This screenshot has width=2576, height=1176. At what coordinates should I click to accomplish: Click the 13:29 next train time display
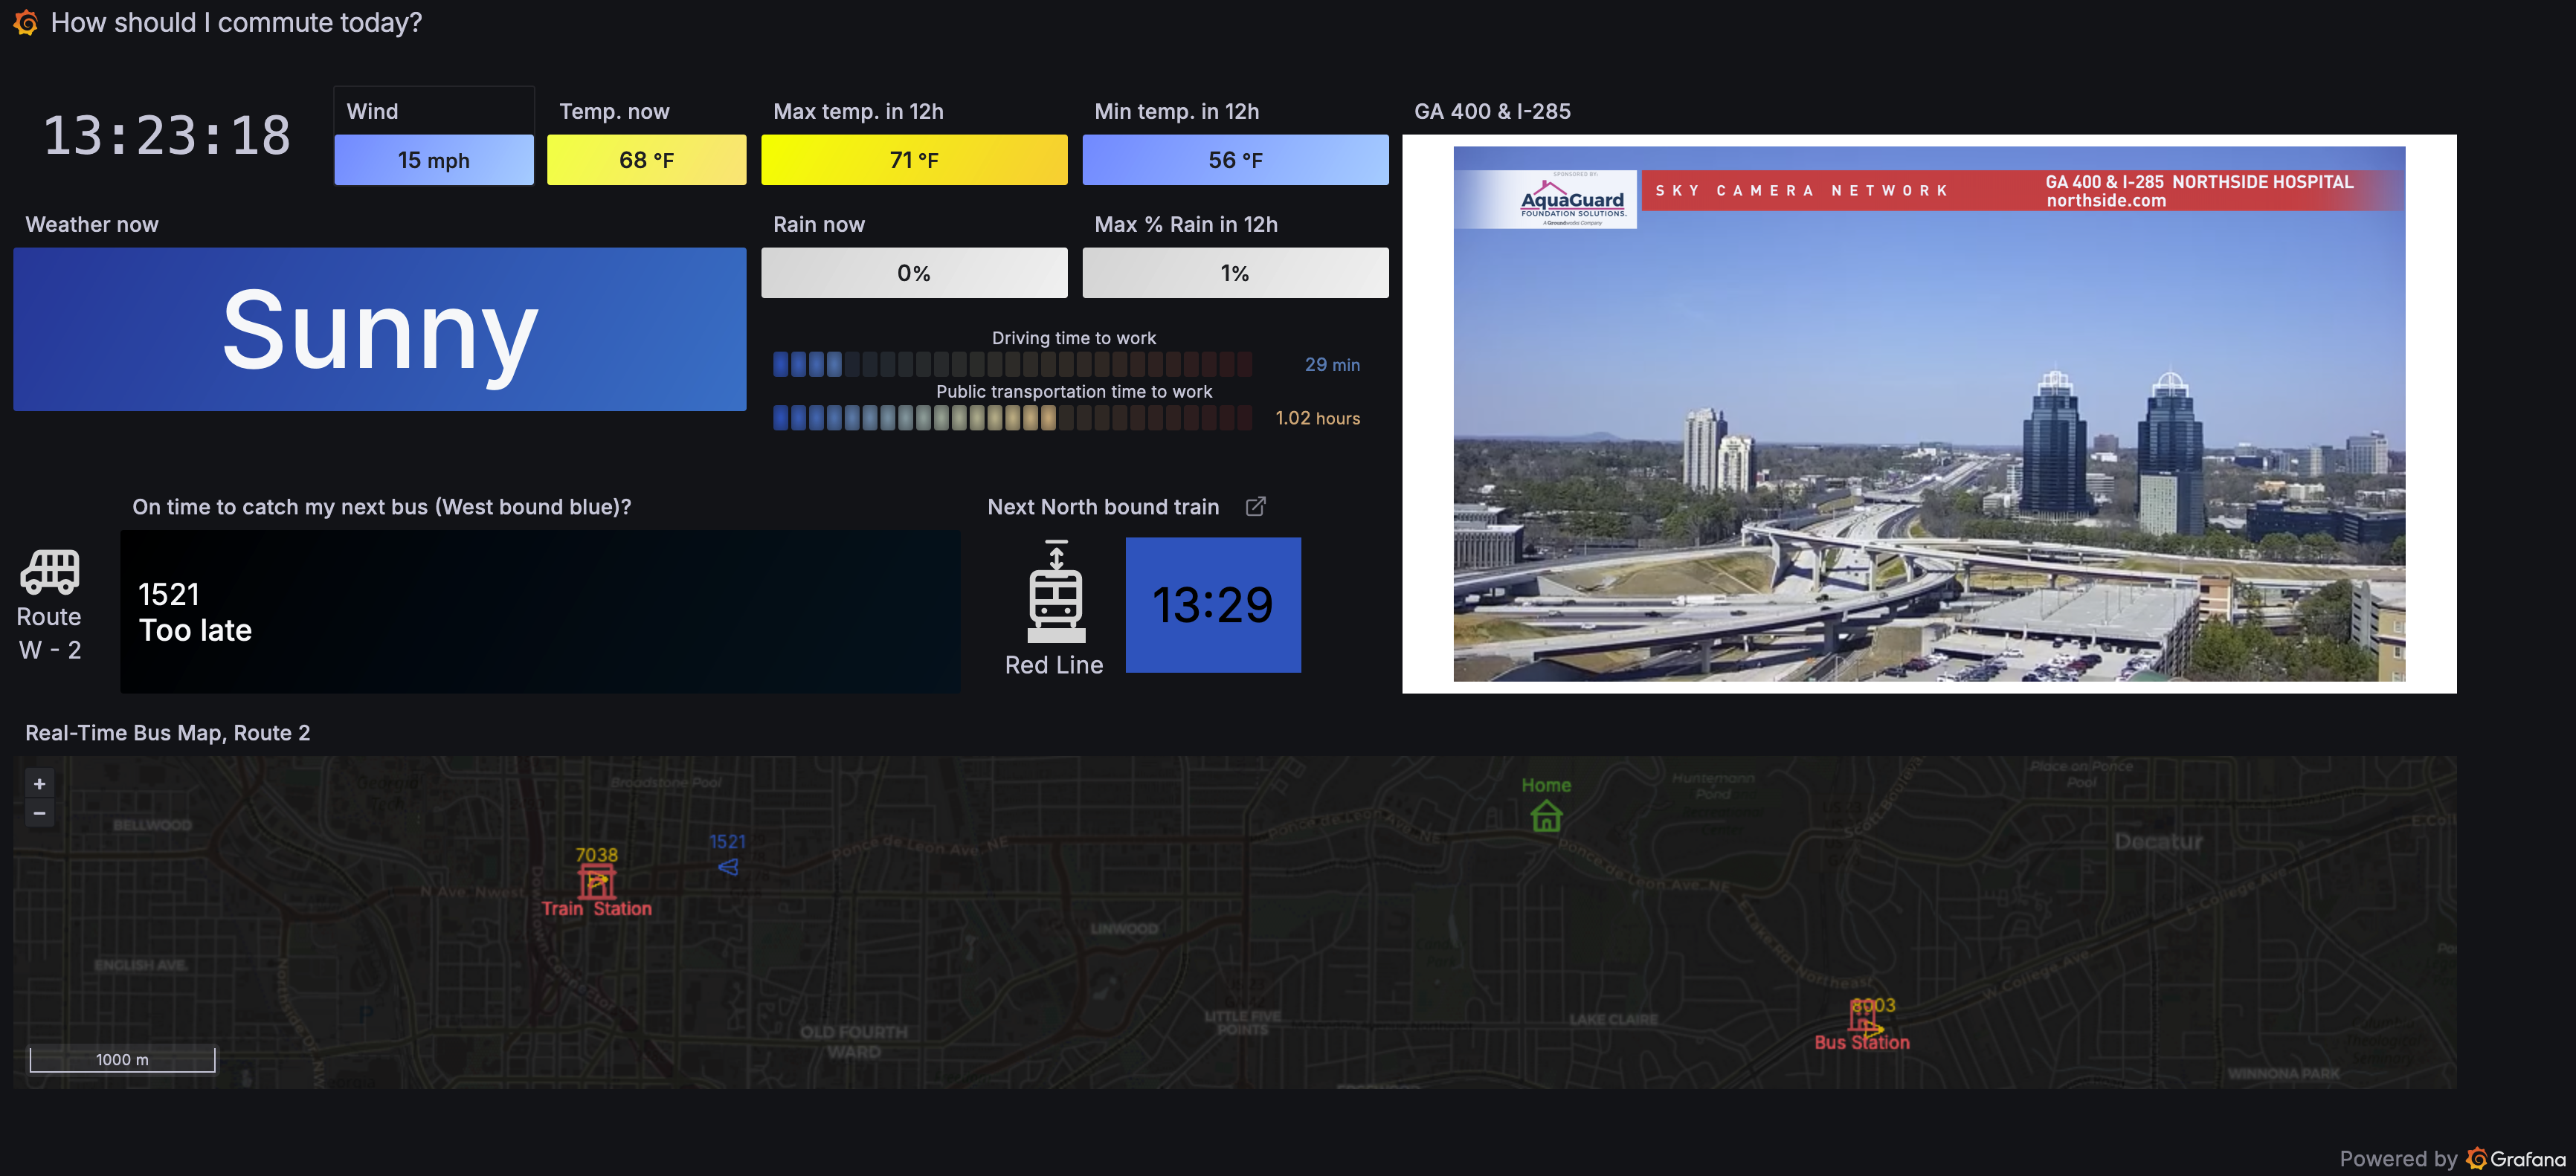point(1213,604)
